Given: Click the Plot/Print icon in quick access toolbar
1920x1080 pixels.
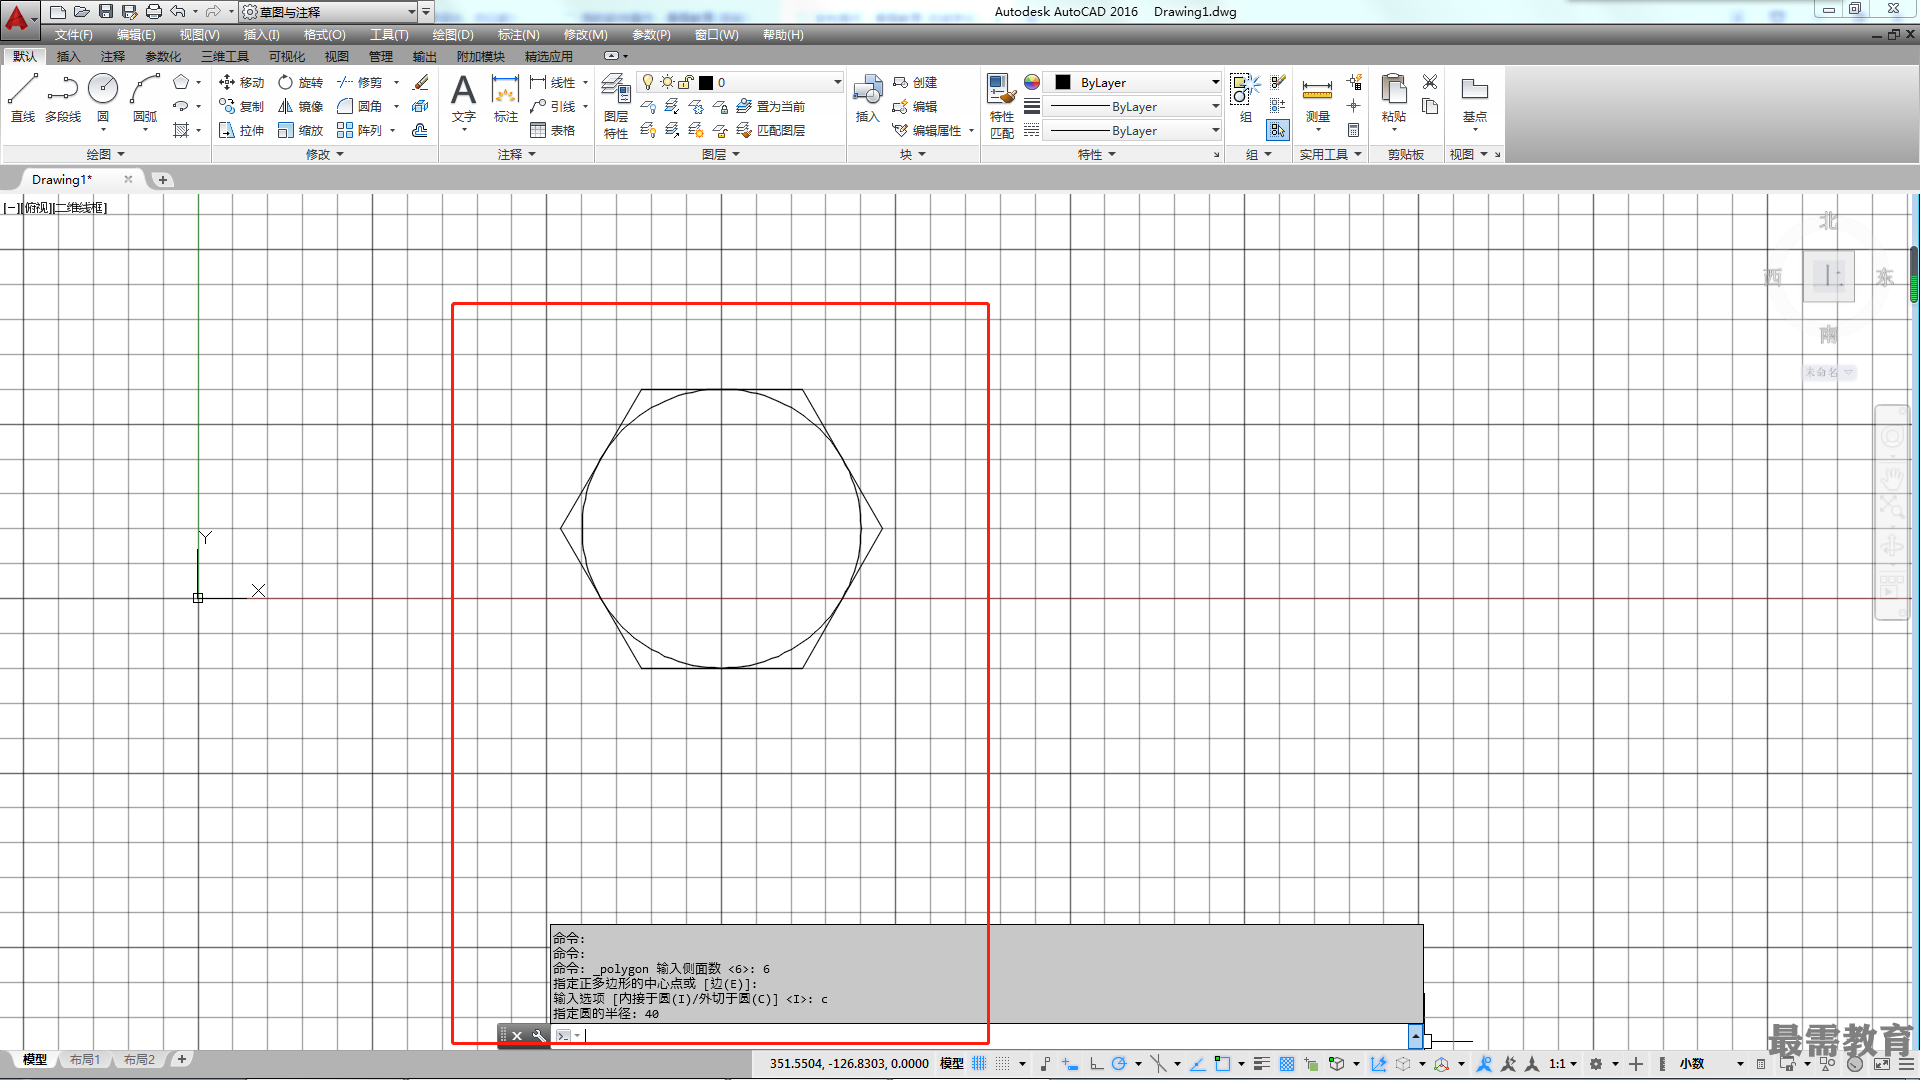Looking at the screenshot, I should click(153, 12).
